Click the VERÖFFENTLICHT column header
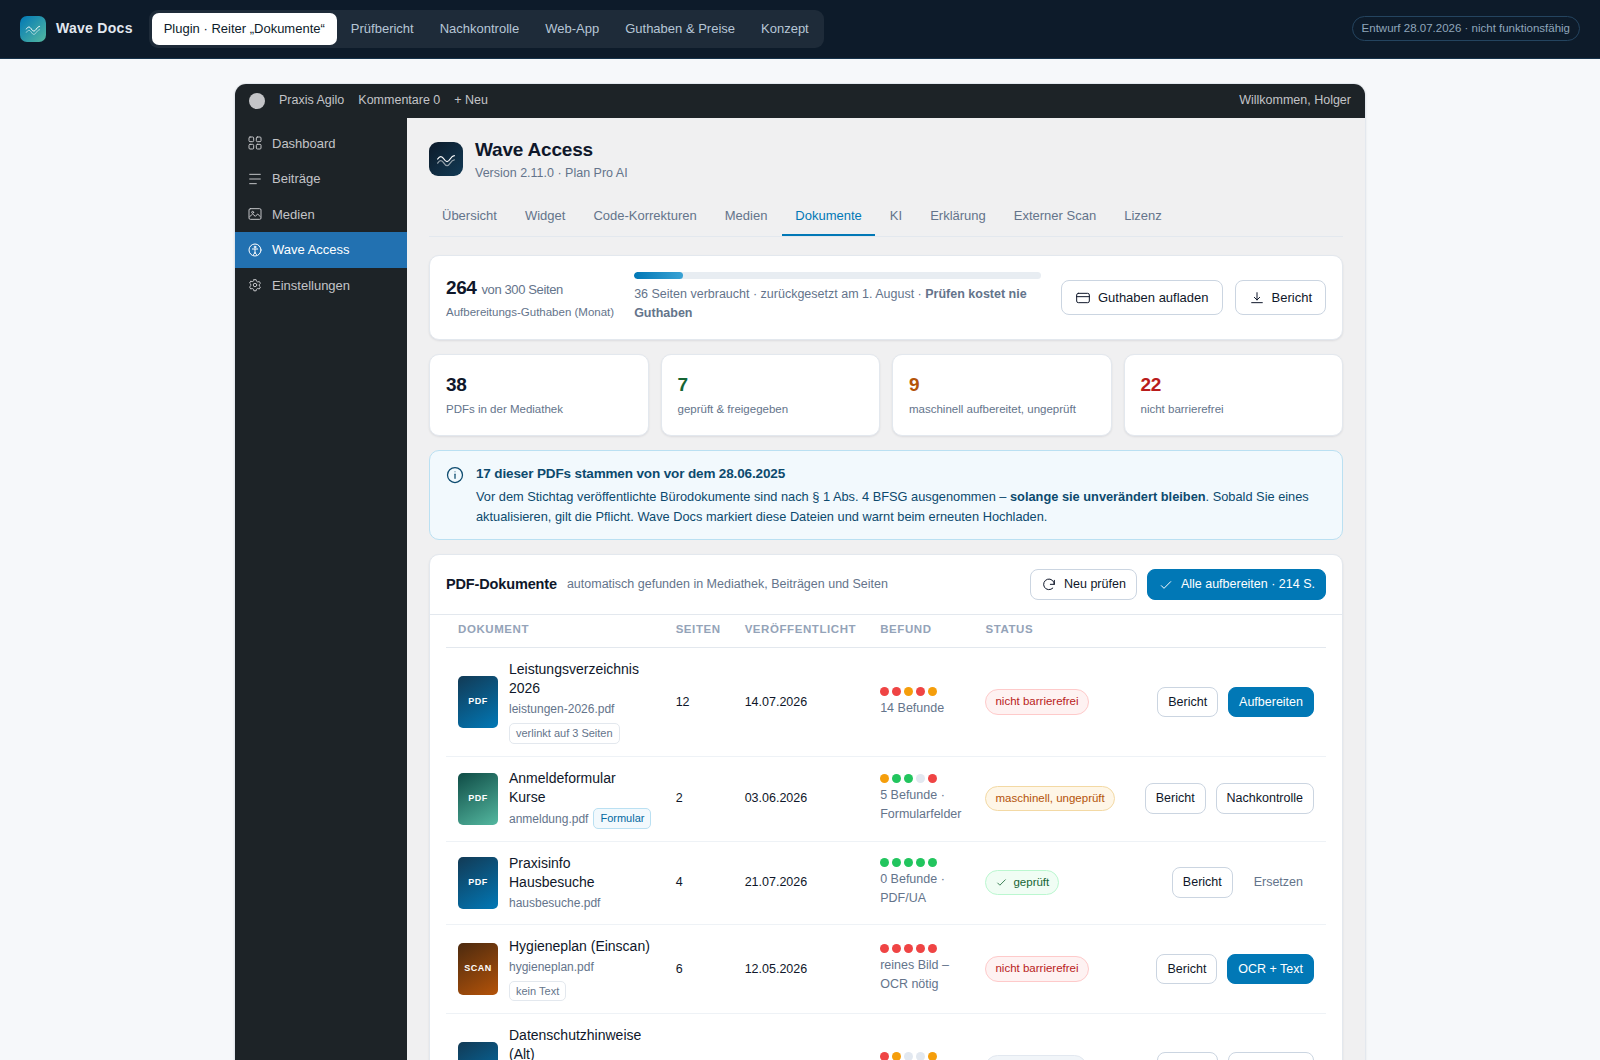This screenshot has width=1600, height=1060. tap(800, 630)
